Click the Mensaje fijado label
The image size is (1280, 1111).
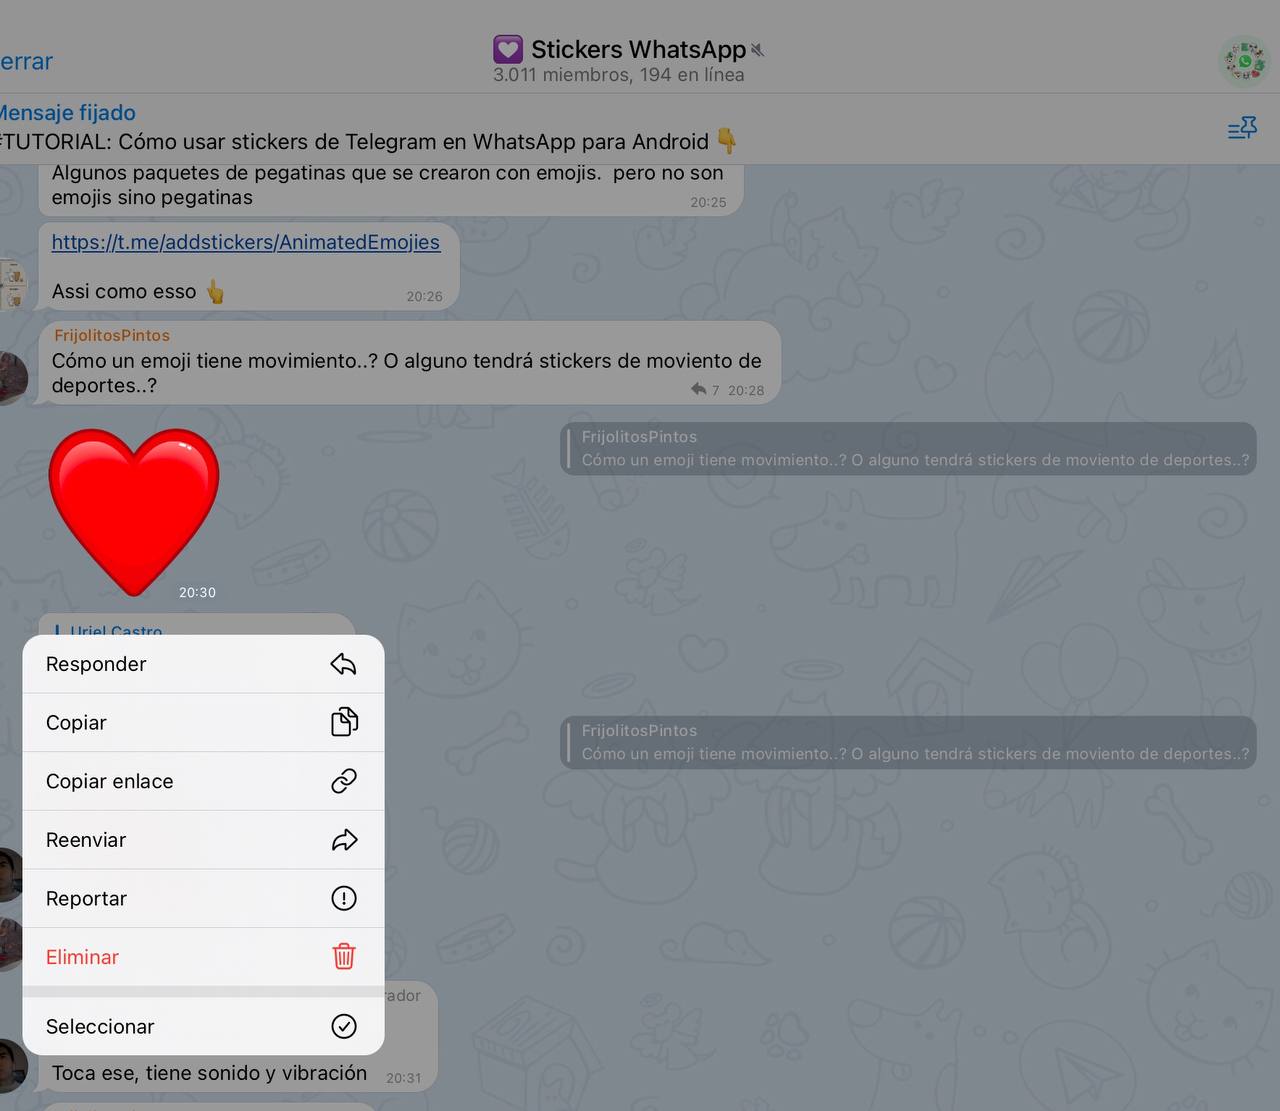[68, 113]
